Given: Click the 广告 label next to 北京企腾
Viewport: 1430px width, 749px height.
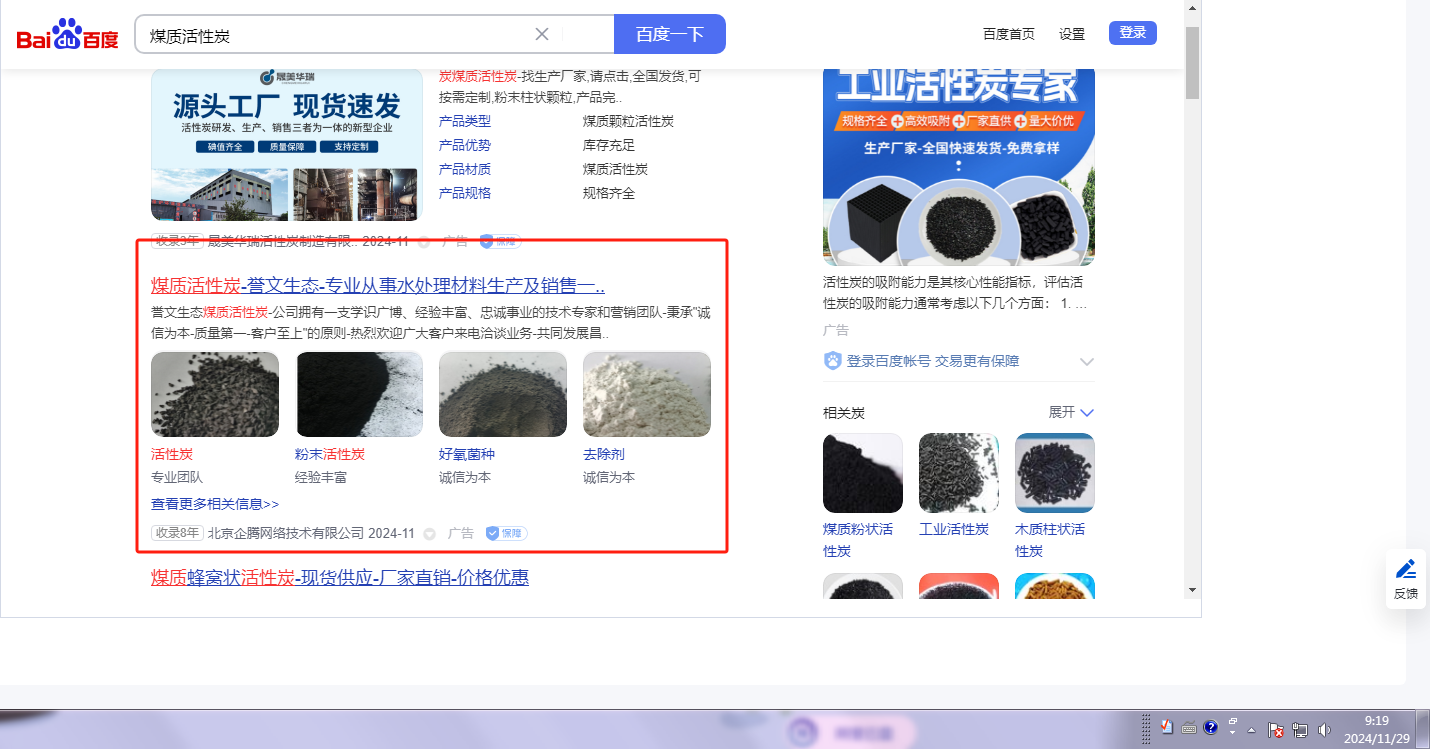Looking at the screenshot, I should pos(461,533).
